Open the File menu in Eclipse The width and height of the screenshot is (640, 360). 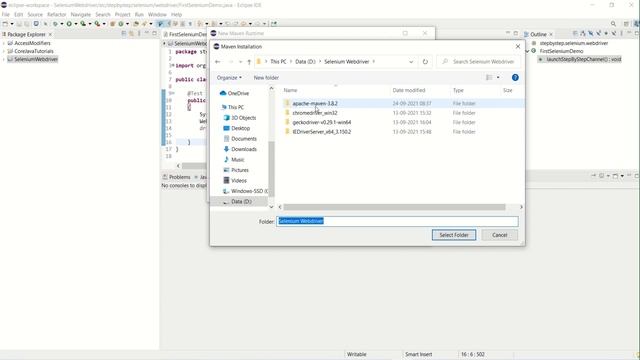[6, 14]
